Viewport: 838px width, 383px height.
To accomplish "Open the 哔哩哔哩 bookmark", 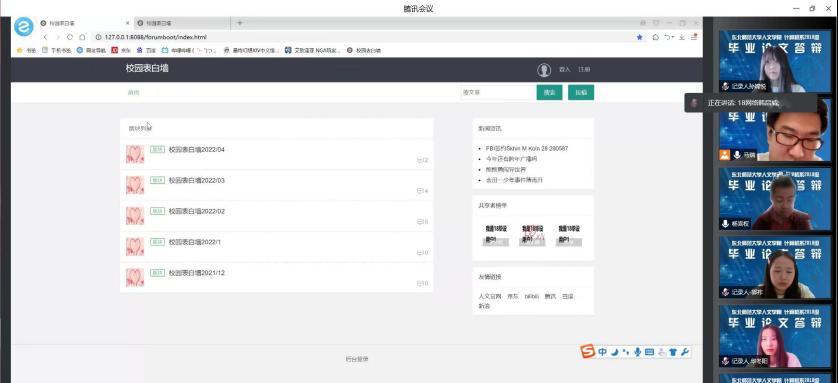I will [189, 50].
